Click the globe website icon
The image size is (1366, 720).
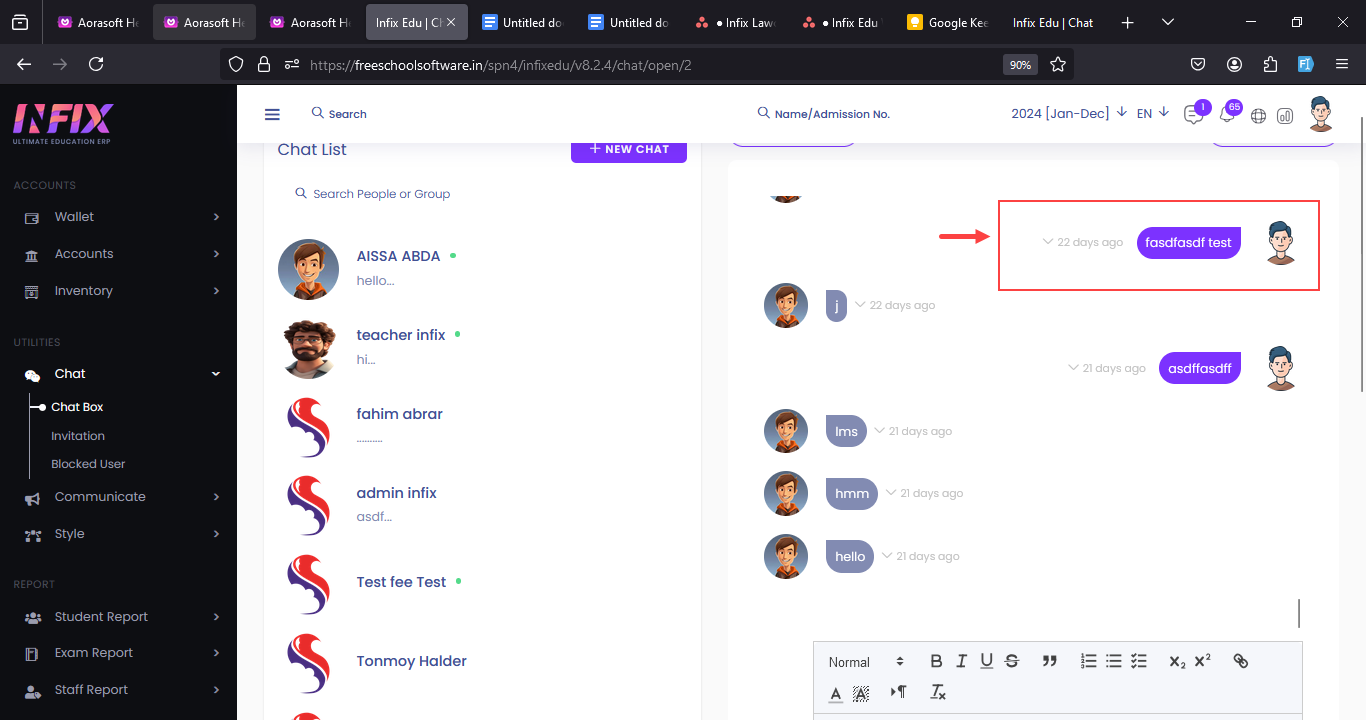[1258, 116]
